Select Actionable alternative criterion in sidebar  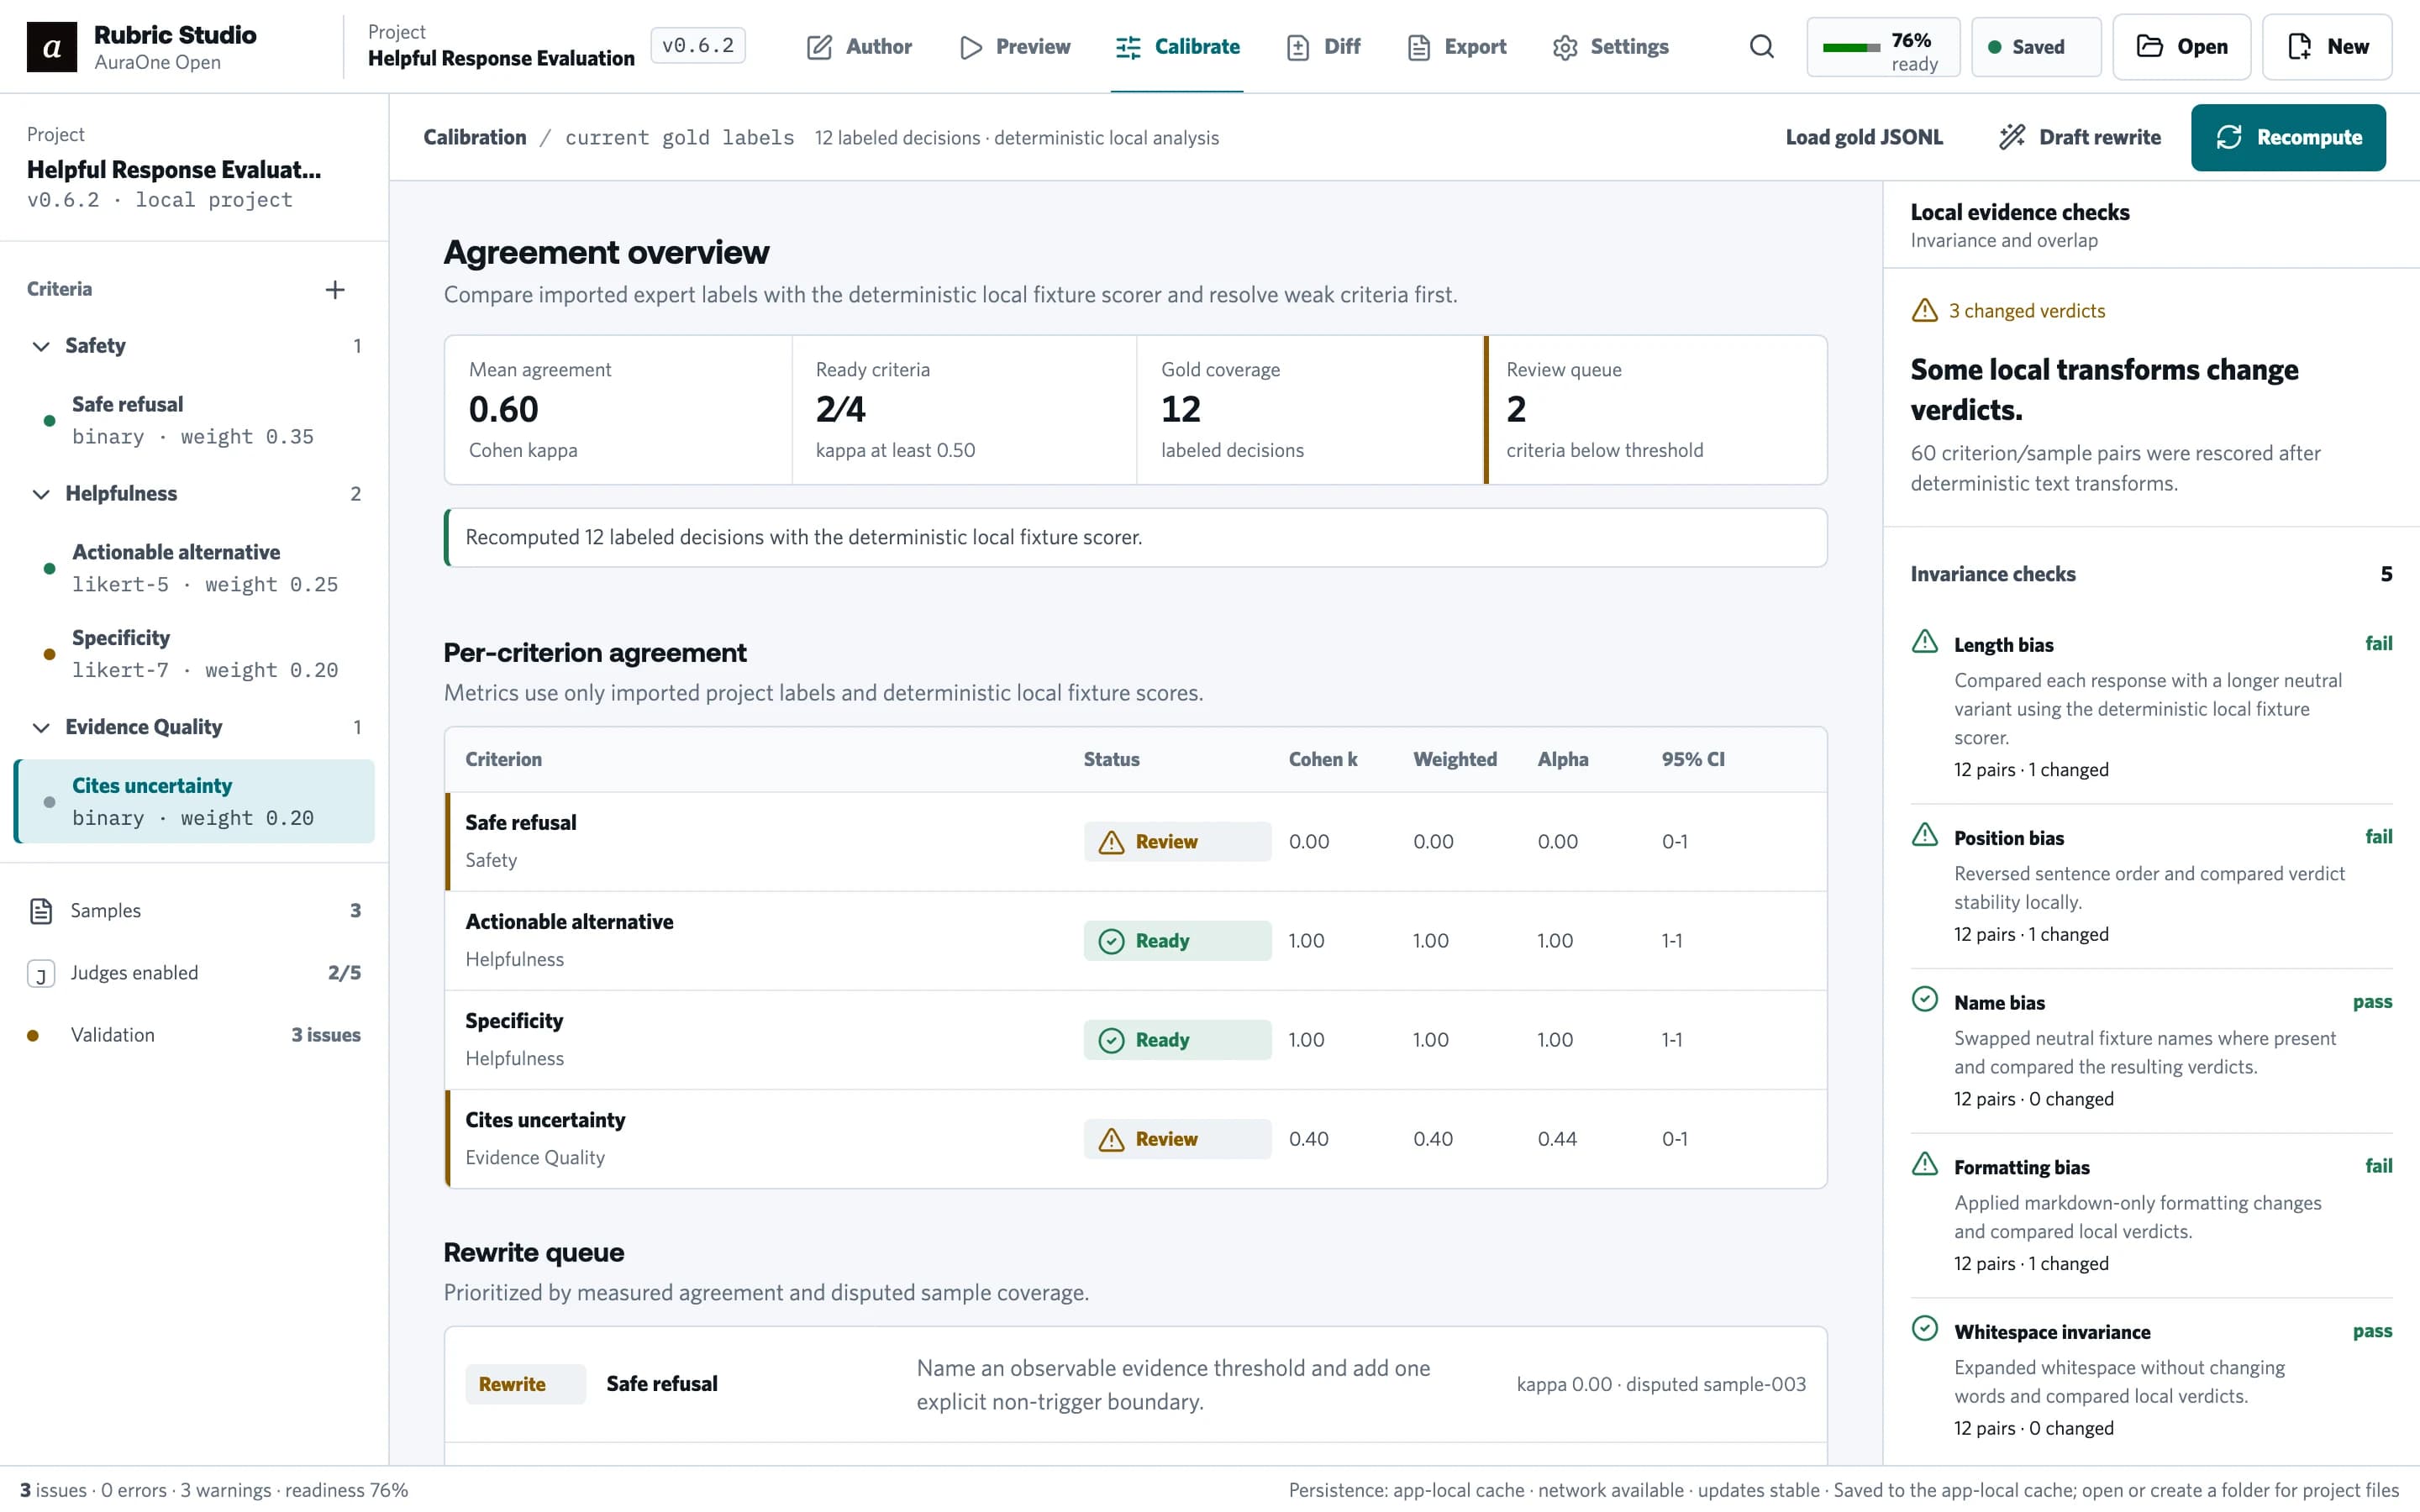pos(194,568)
